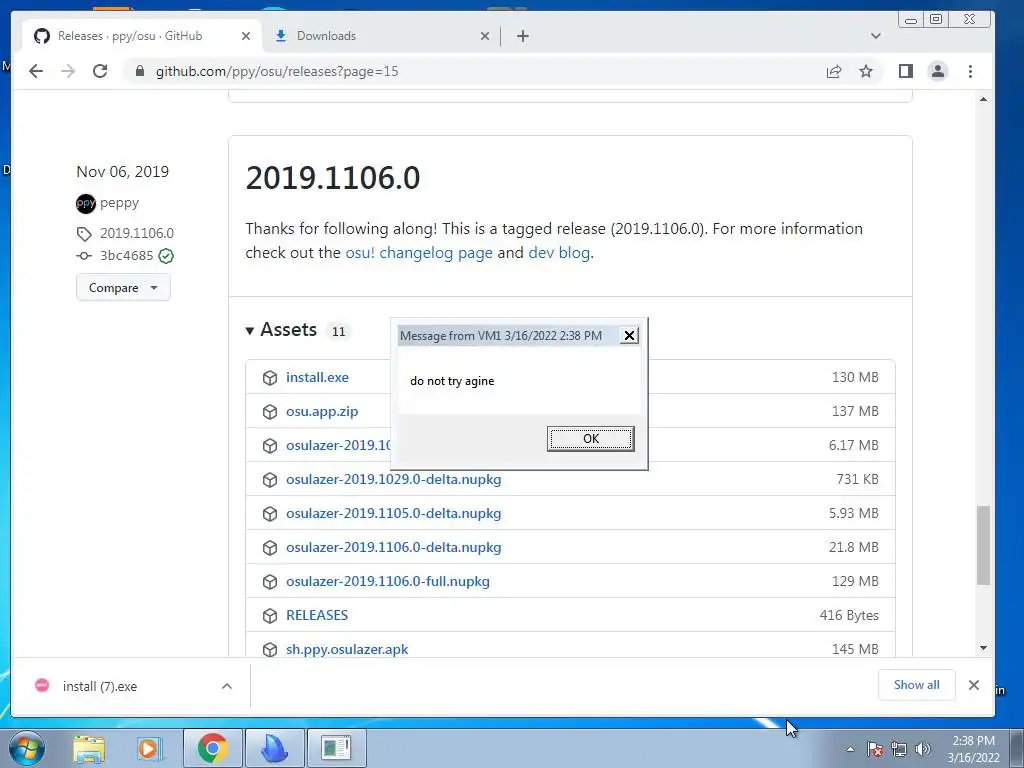Screen dimensions: 1024x768
Task: Open a new browser tab
Action: [522, 36]
